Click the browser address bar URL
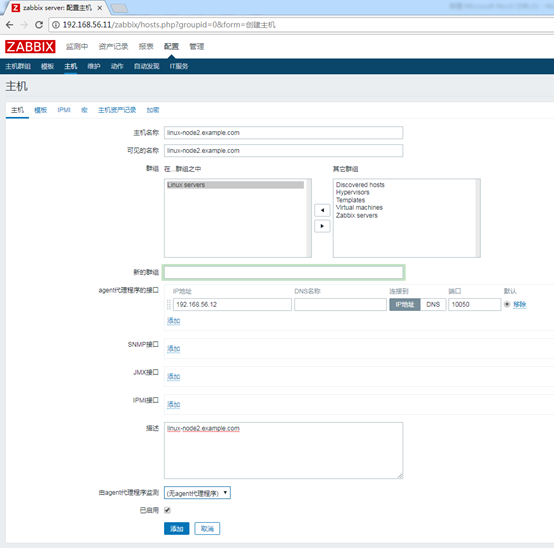554x548 pixels. (x=169, y=25)
